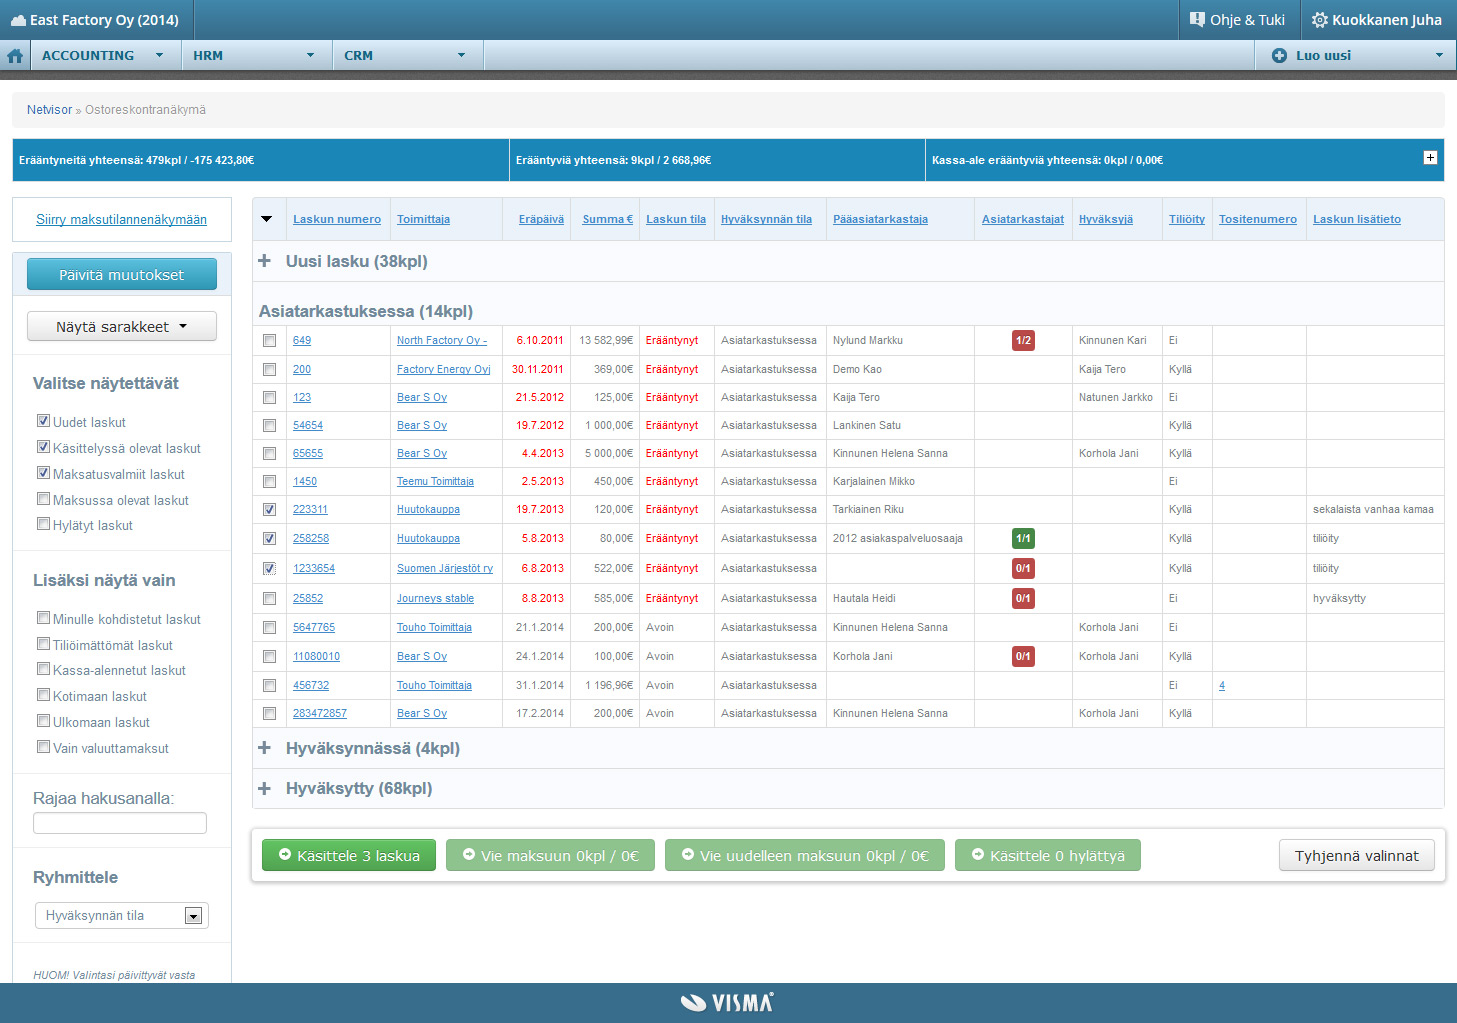Screen dimensions: 1457x1023
Task: Toggle the Uudet laskut checkbox
Action: point(43,421)
